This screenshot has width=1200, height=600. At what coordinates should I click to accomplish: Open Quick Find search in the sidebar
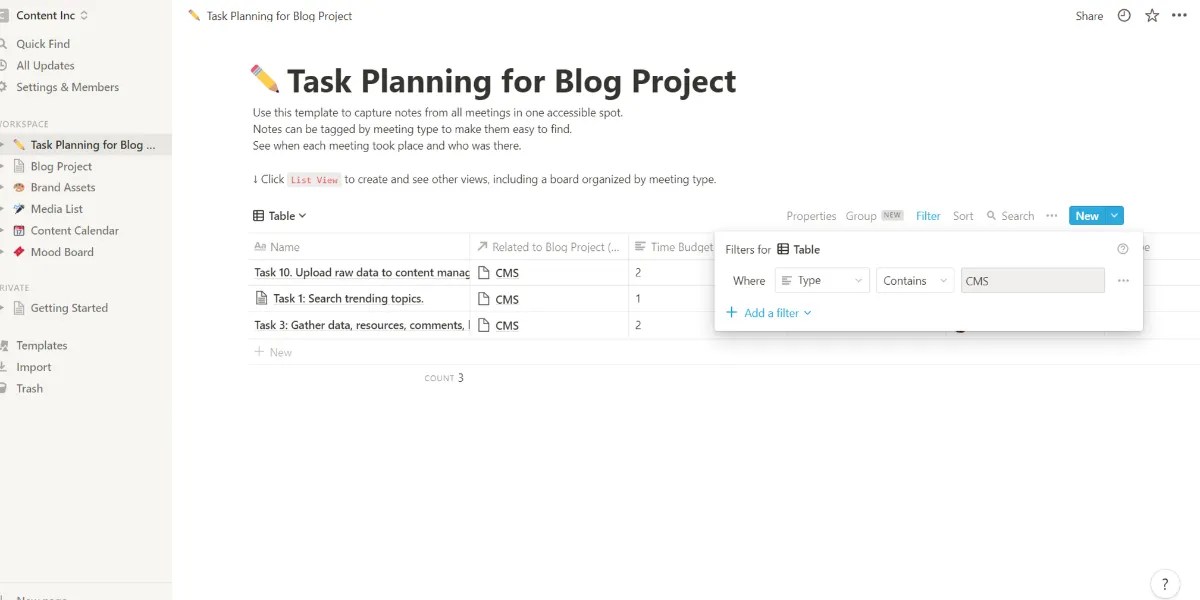(45, 43)
